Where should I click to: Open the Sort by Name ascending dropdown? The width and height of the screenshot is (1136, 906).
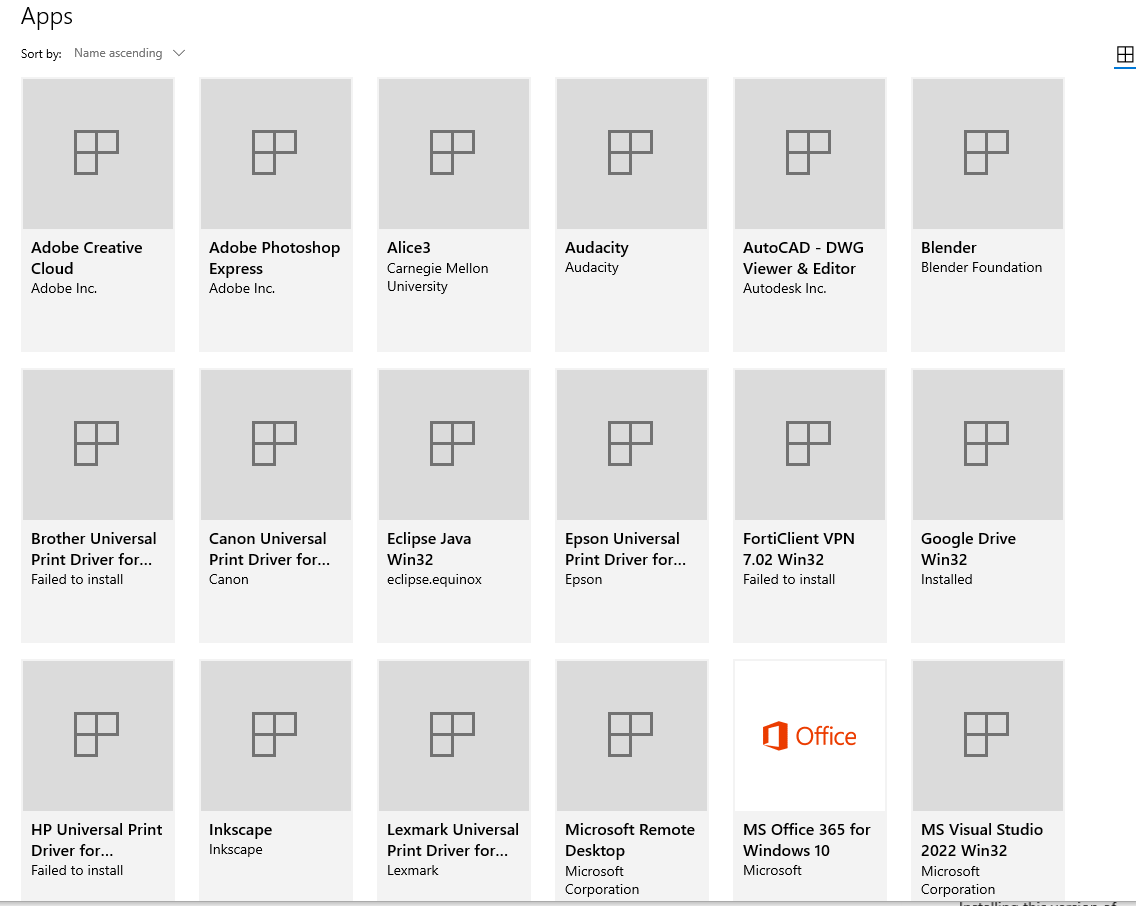130,53
